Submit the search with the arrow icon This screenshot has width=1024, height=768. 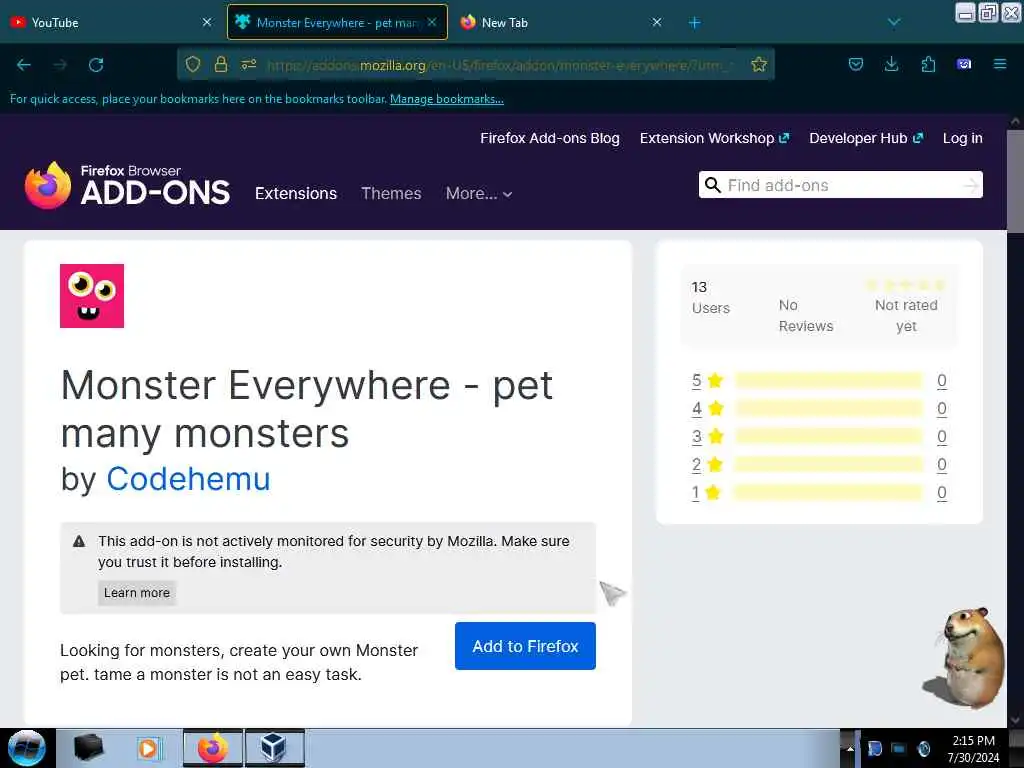pos(971,185)
